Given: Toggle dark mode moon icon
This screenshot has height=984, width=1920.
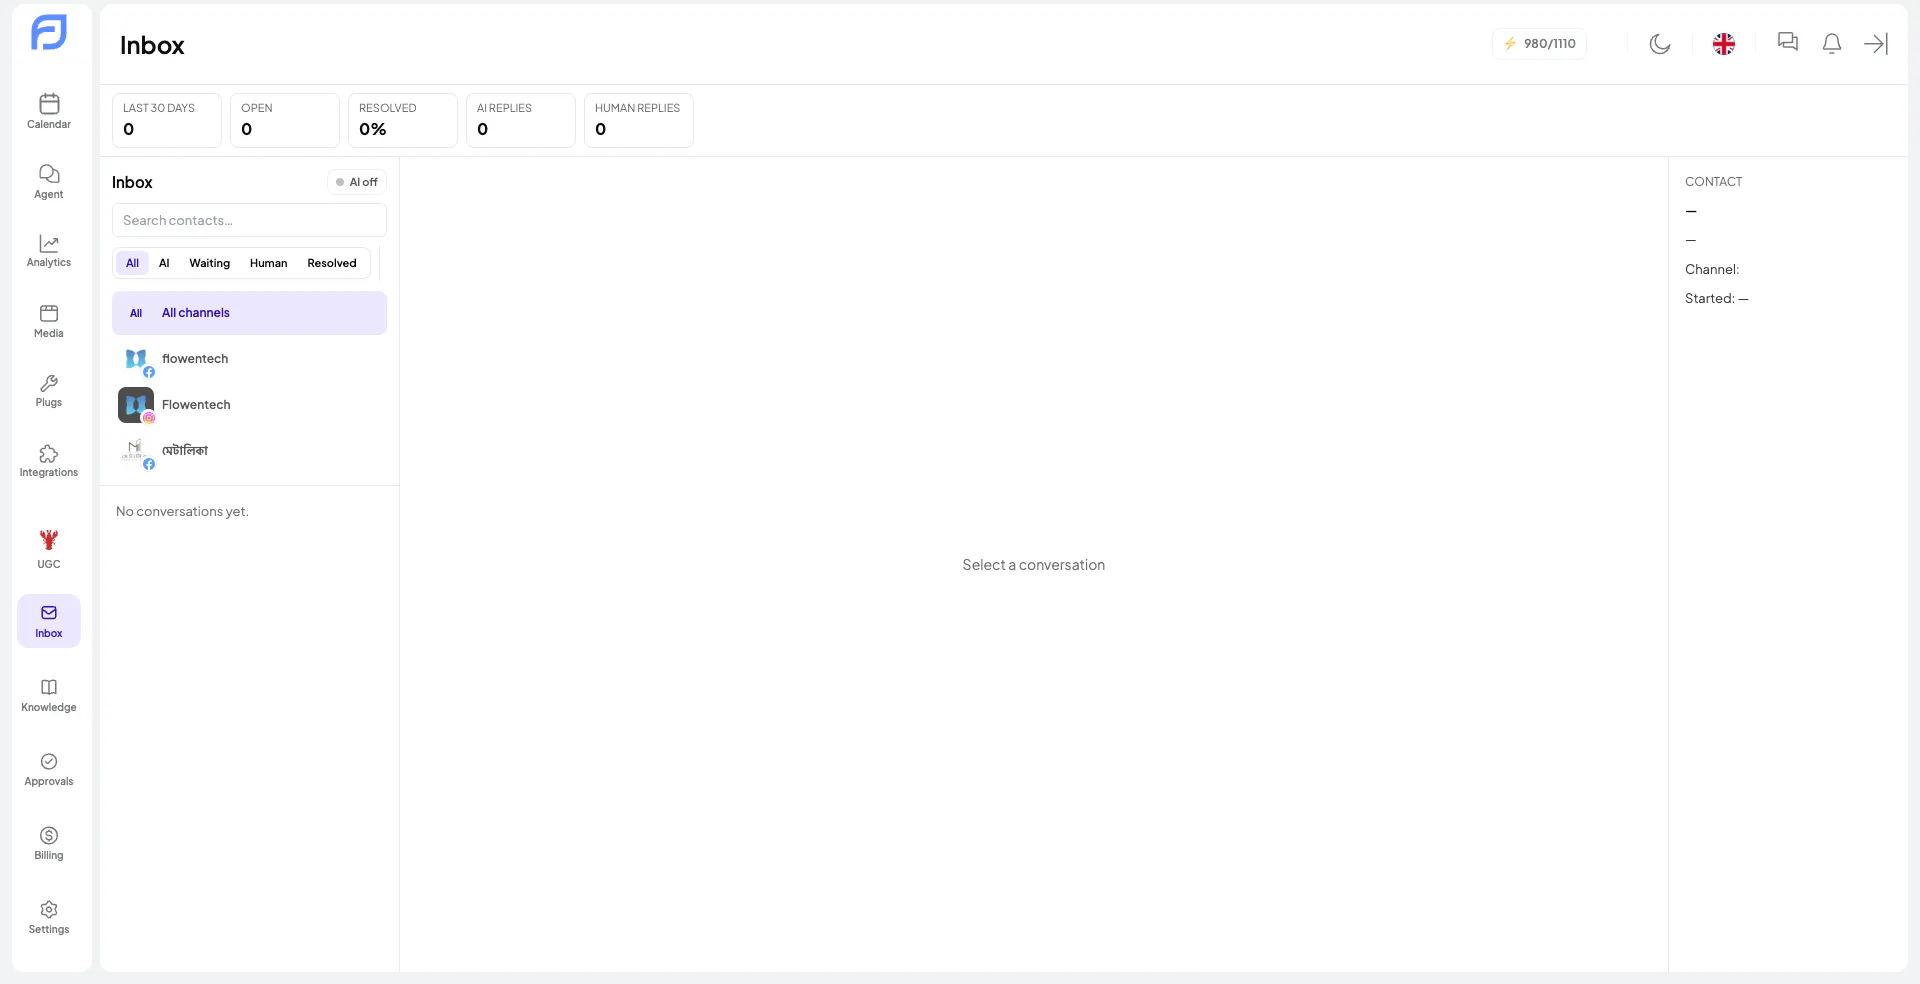Looking at the screenshot, I should tap(1660, 44).
